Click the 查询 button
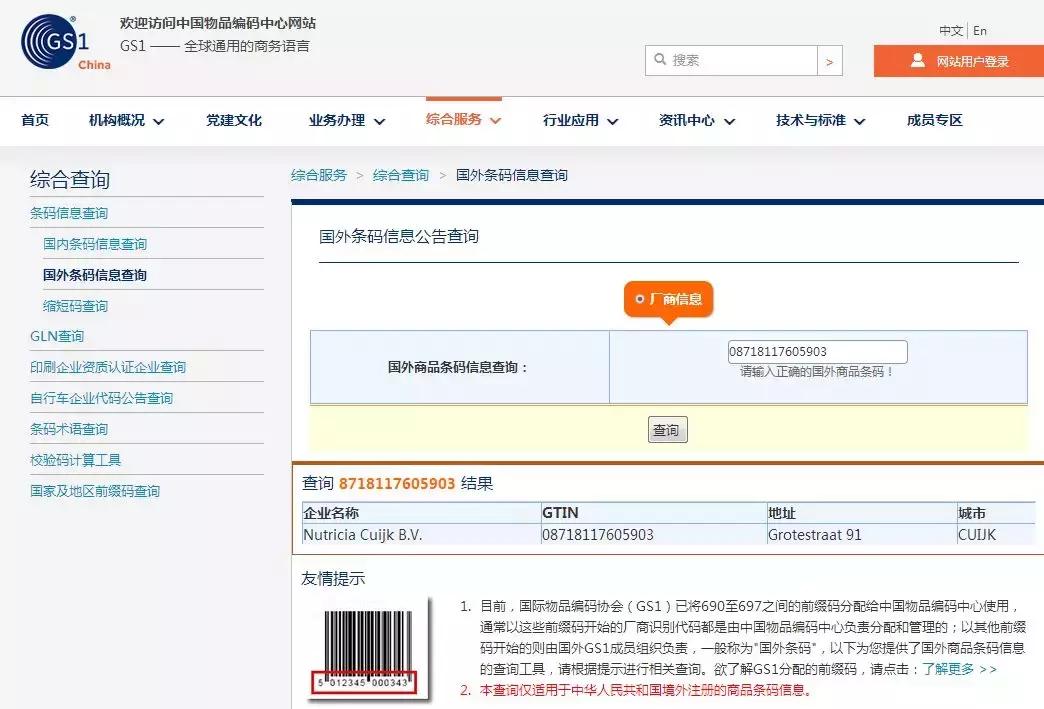The height and width of the screenshot is (709, 1044). pyautogui.click(x=666, y=429)
